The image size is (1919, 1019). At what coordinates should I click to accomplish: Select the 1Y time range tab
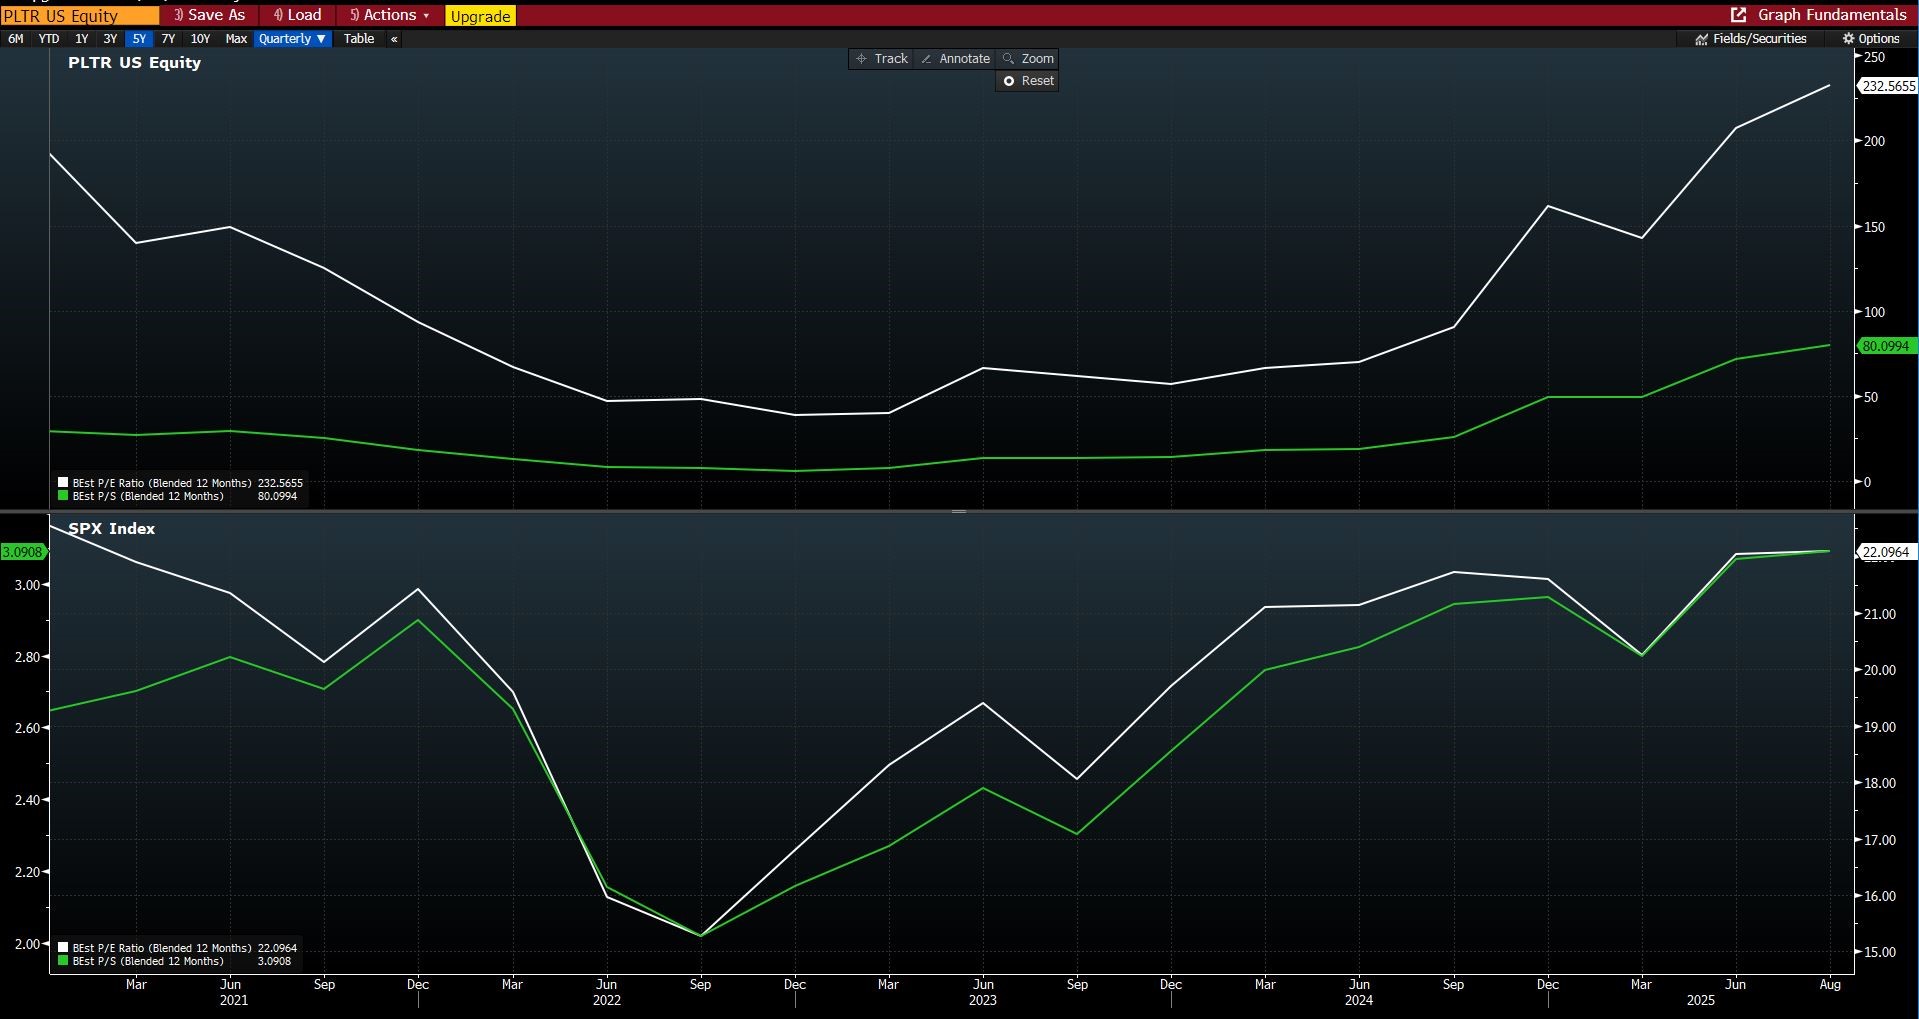[82, 39]
